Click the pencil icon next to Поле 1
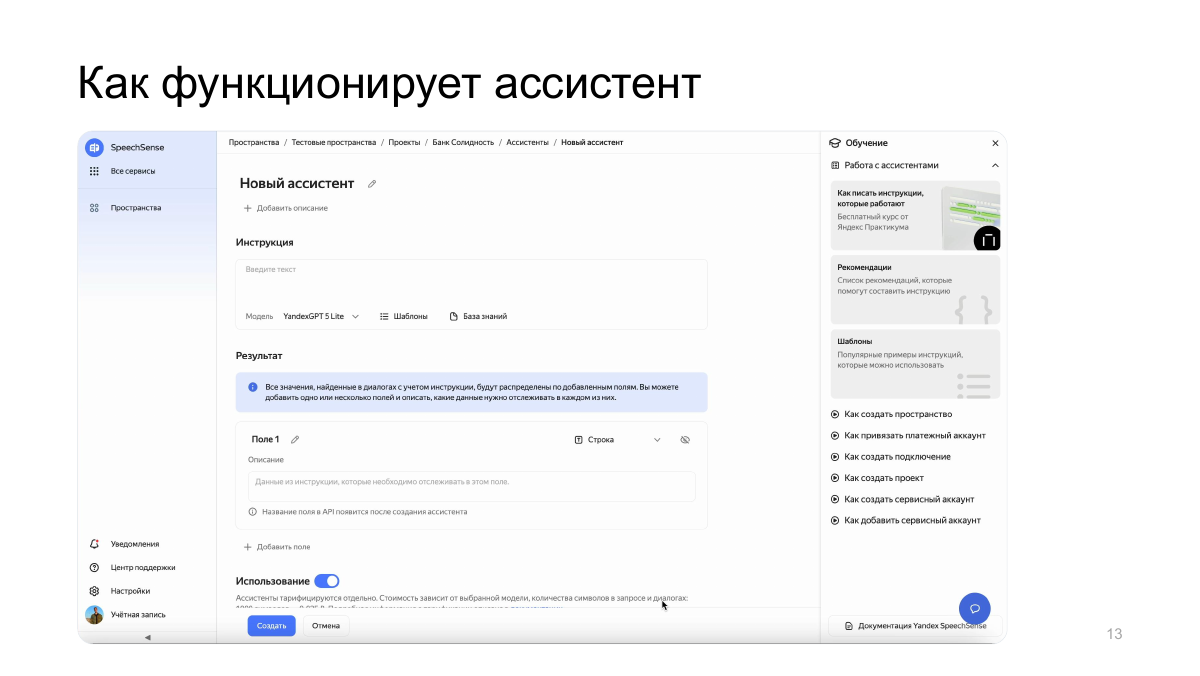This screenshot has height=676, width=1200. (295, 440)
